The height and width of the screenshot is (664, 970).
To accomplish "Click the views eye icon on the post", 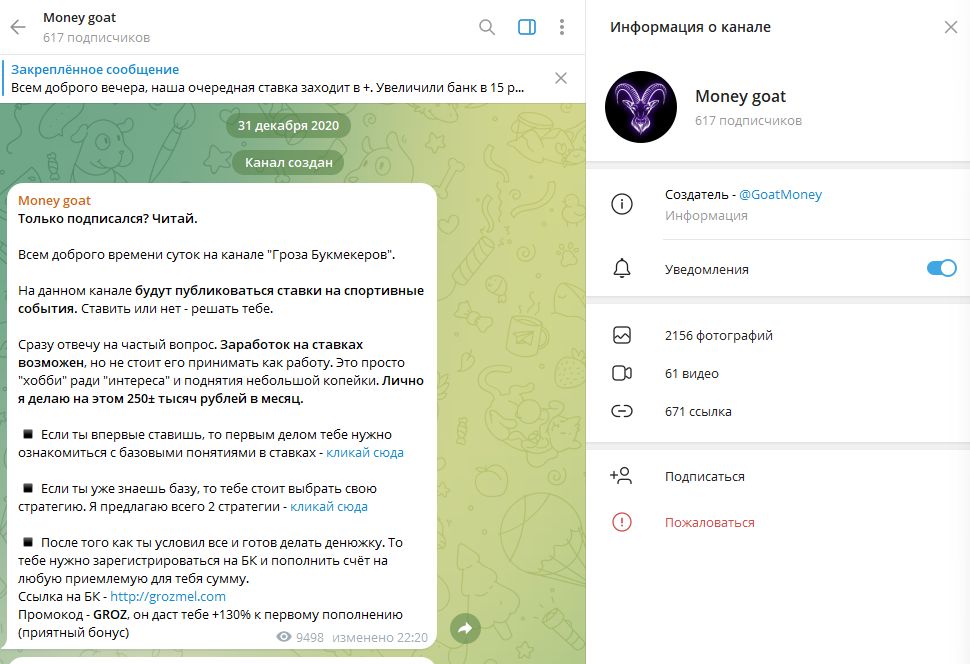I will click(284, 637).
